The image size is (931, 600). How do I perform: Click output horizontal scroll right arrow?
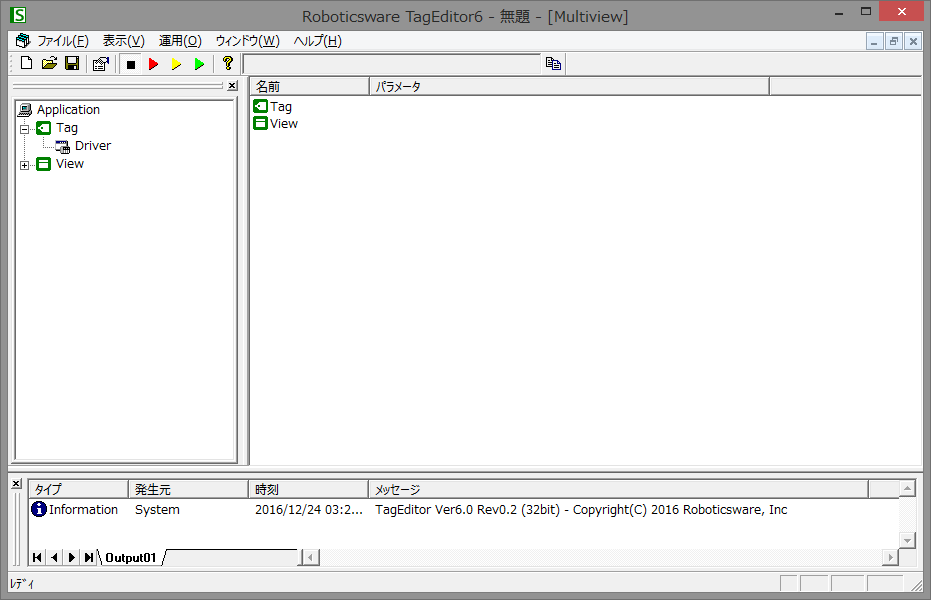(x=890, y=557)
